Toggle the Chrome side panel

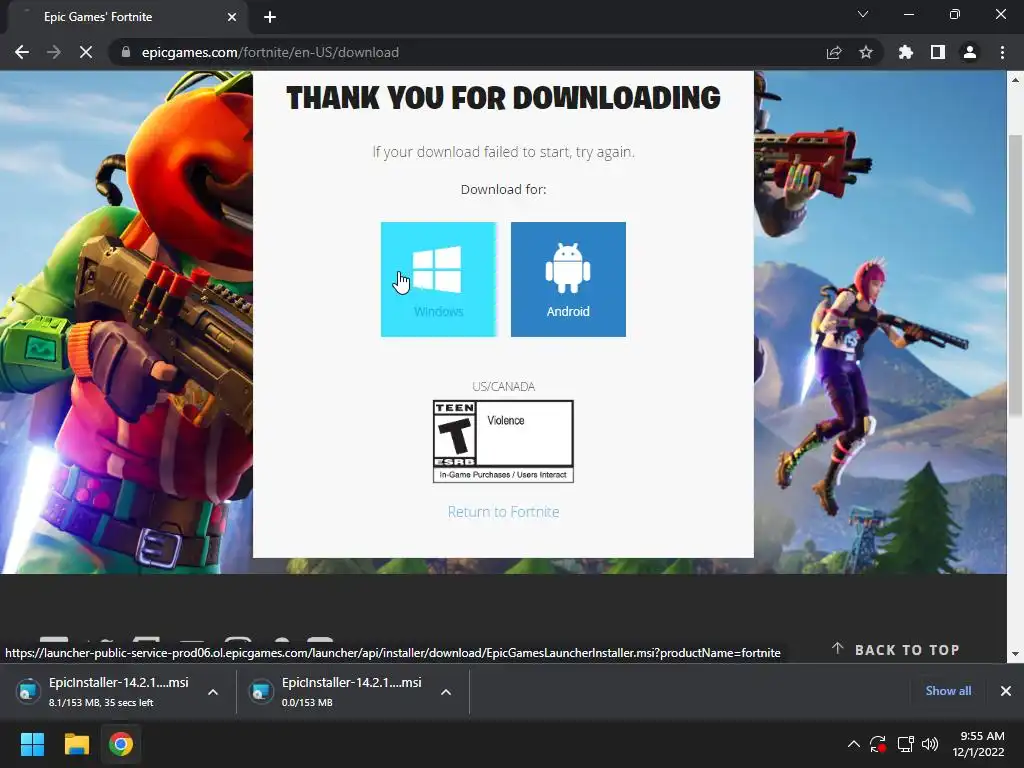pyautogui.click(x=938, y=52)
